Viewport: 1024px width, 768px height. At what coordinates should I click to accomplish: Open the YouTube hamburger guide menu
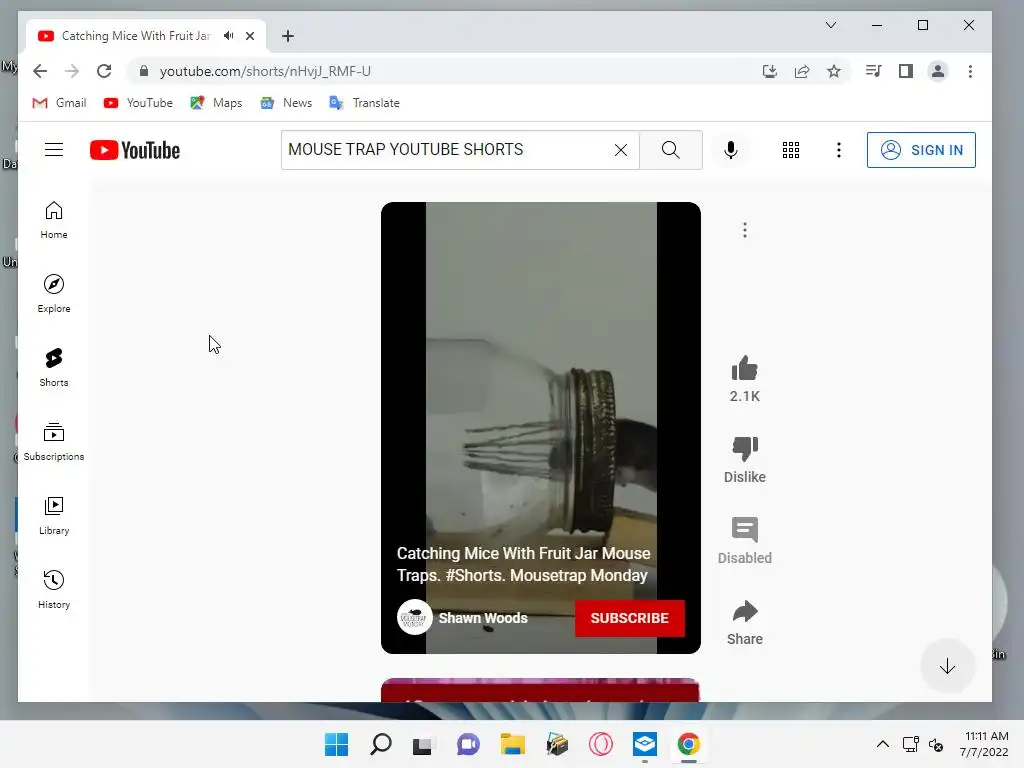(x=54, y=150)
